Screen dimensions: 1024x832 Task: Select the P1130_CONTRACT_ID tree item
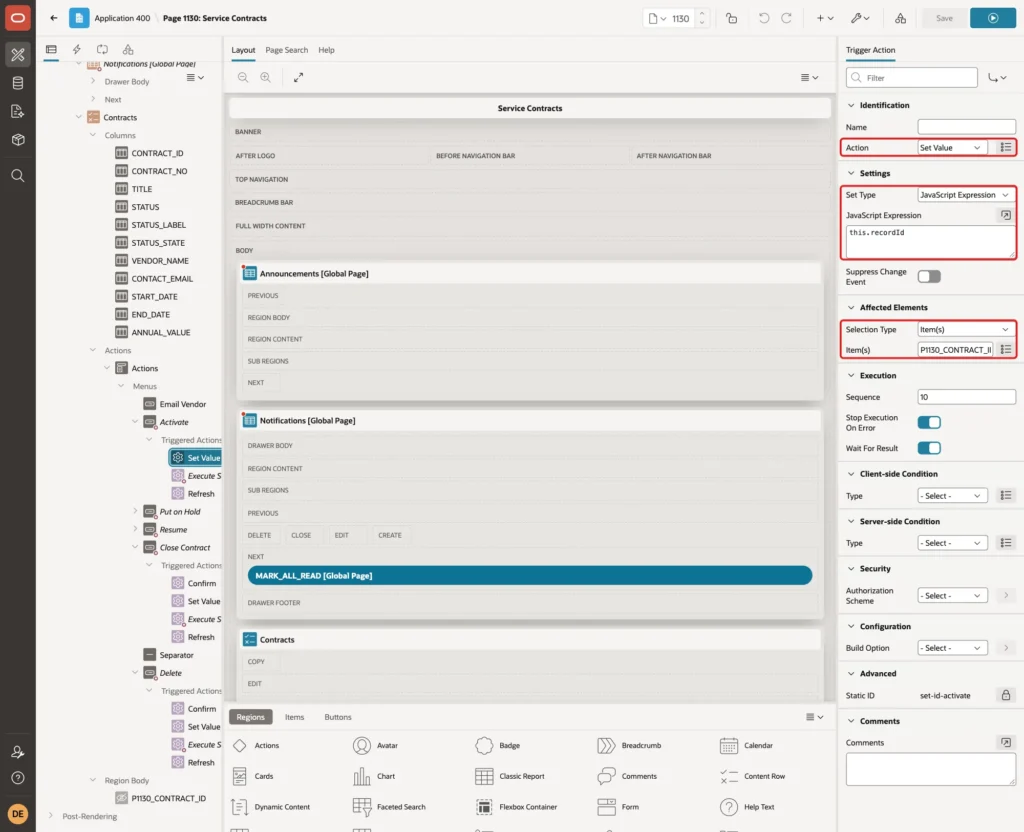pyautogui.click(x=168, y=798)
